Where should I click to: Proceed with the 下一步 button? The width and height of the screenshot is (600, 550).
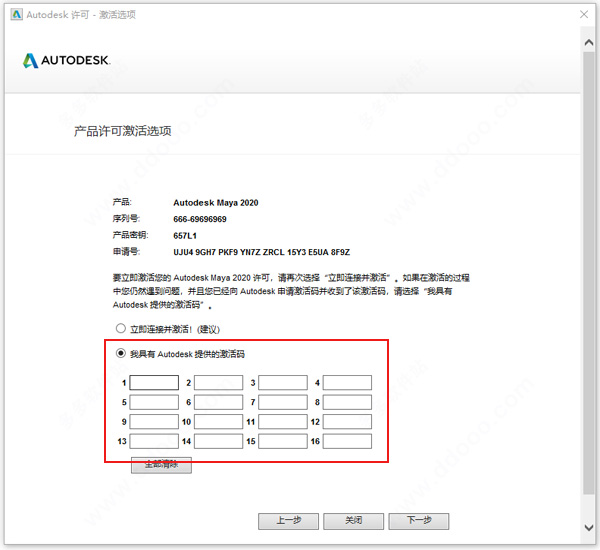419,521
